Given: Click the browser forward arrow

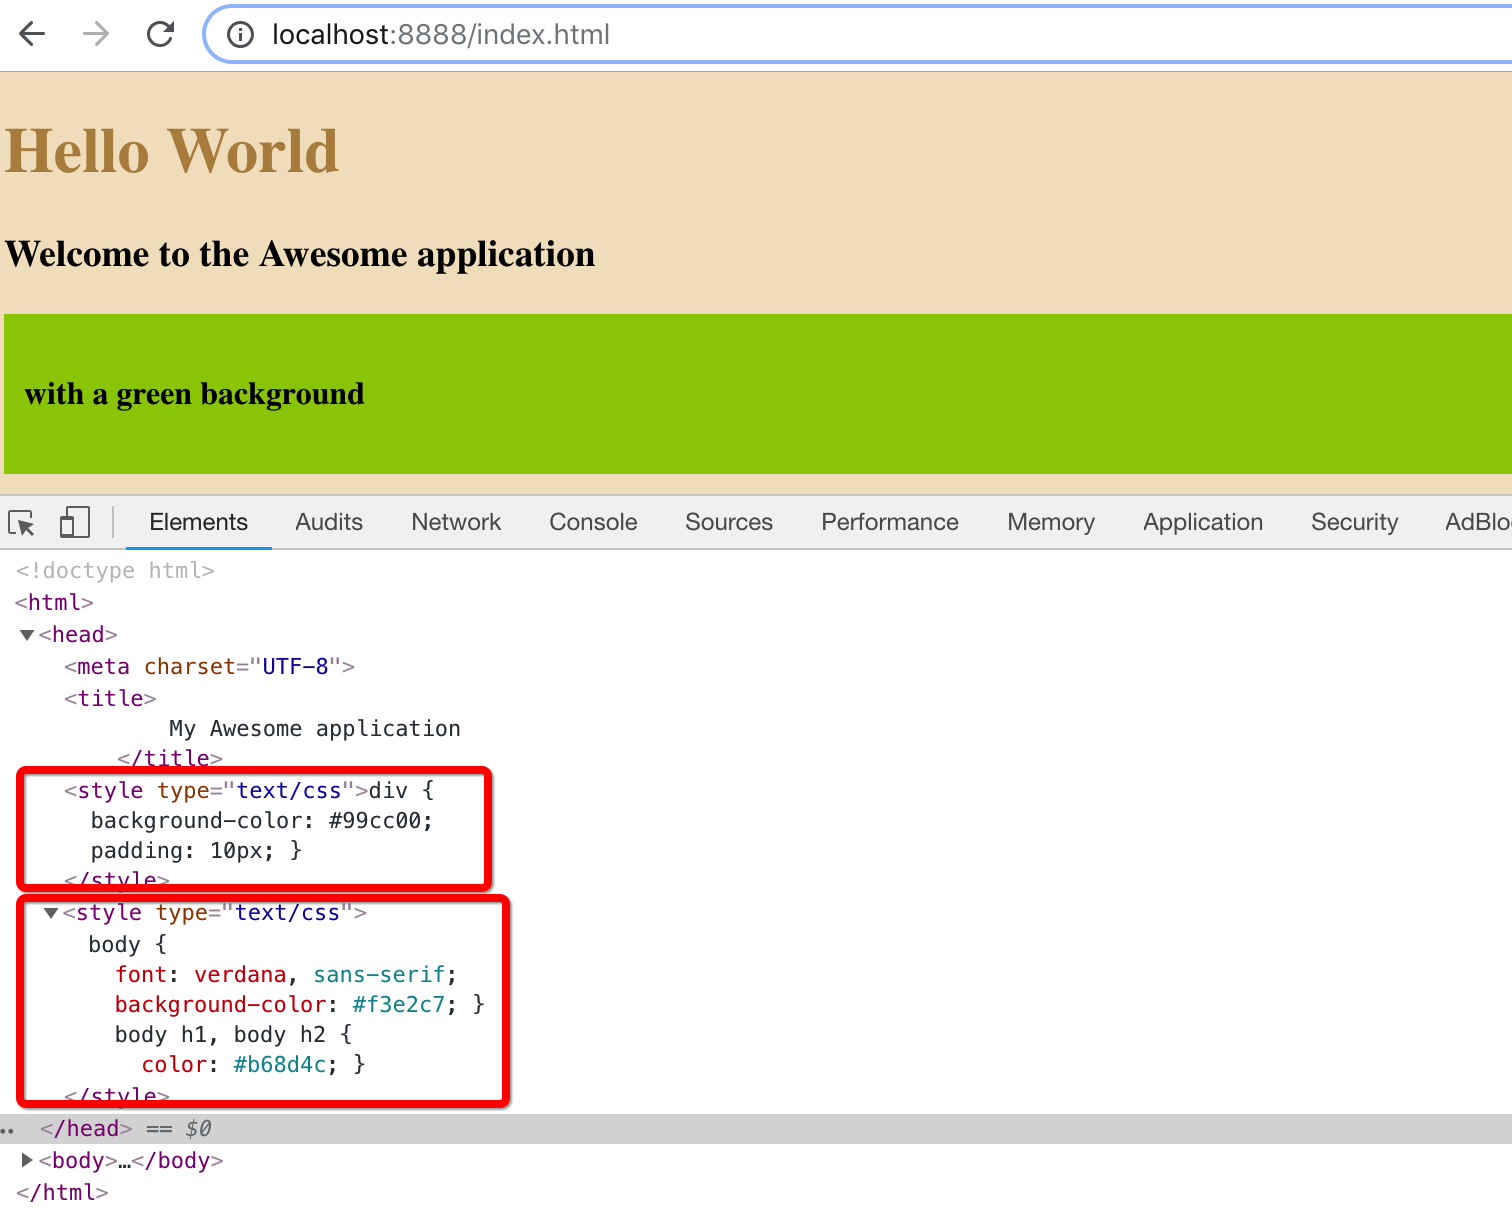Looking at the screenshot, I should click(96, 34).
